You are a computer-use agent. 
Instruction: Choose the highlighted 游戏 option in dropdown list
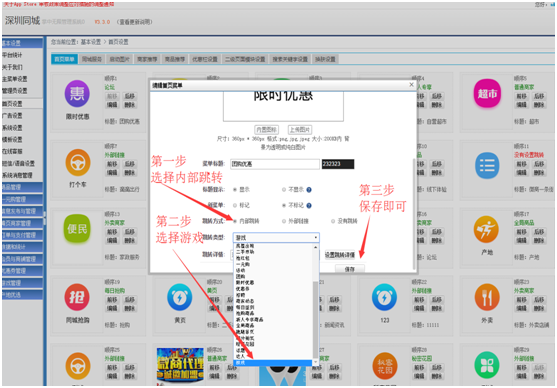pyautogui.click(x=273, y=363)
